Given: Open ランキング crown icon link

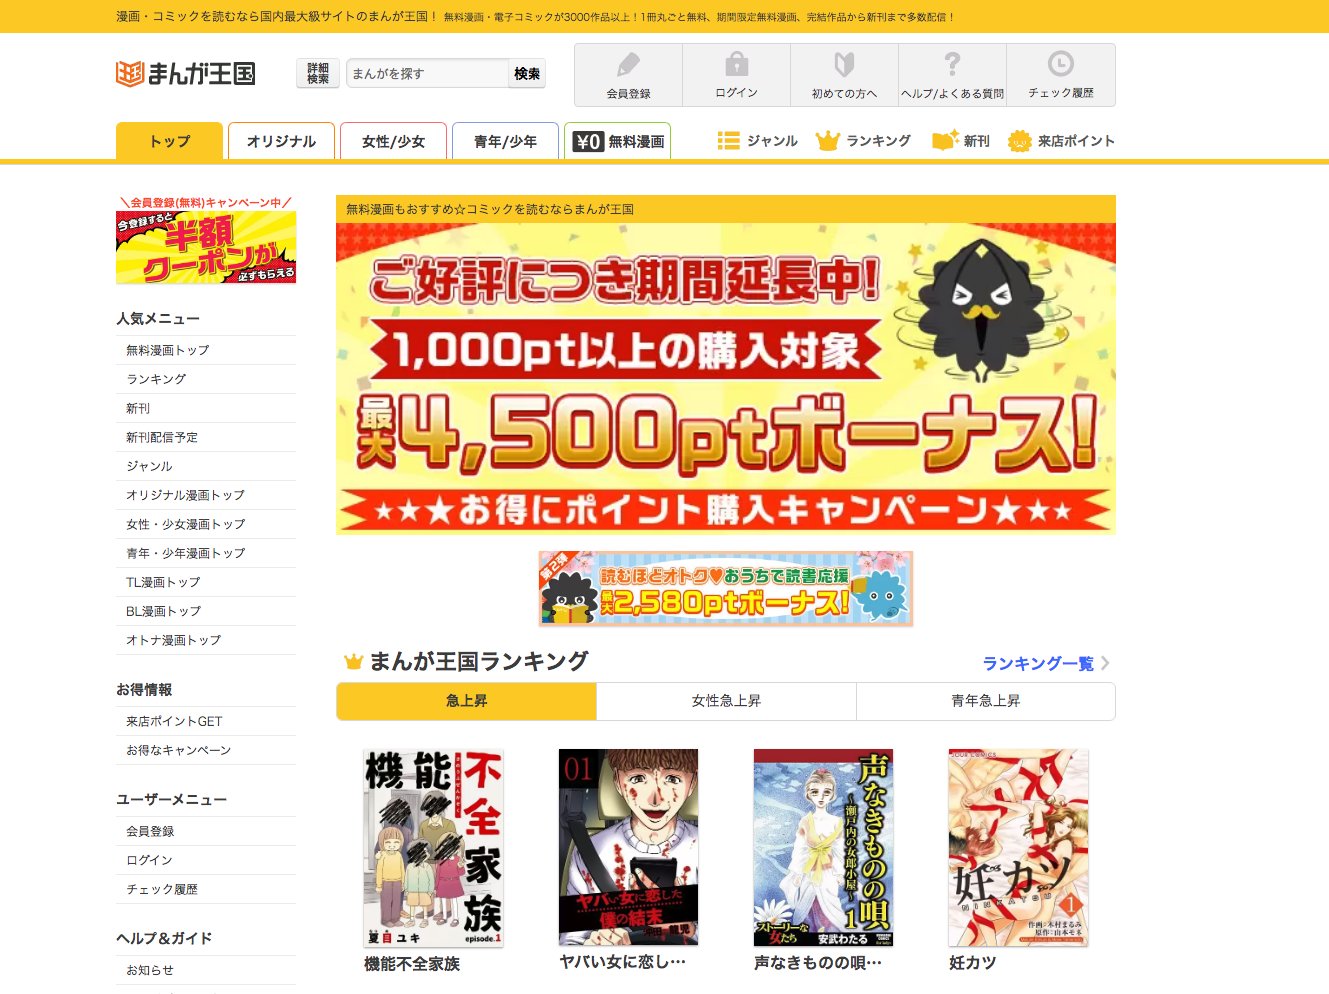Looking at the screenshot, I should tap(863, 141).
